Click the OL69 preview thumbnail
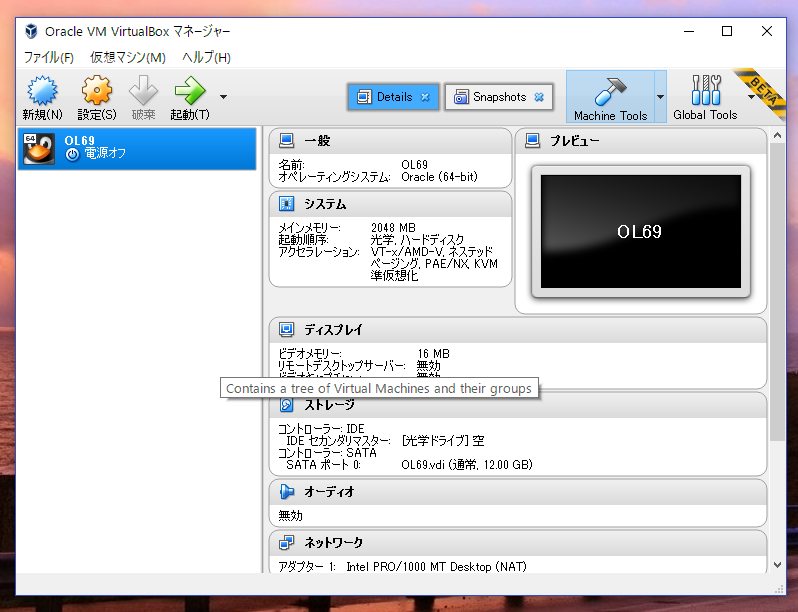This screenshot has height=612, width=798. coord(641,231)
